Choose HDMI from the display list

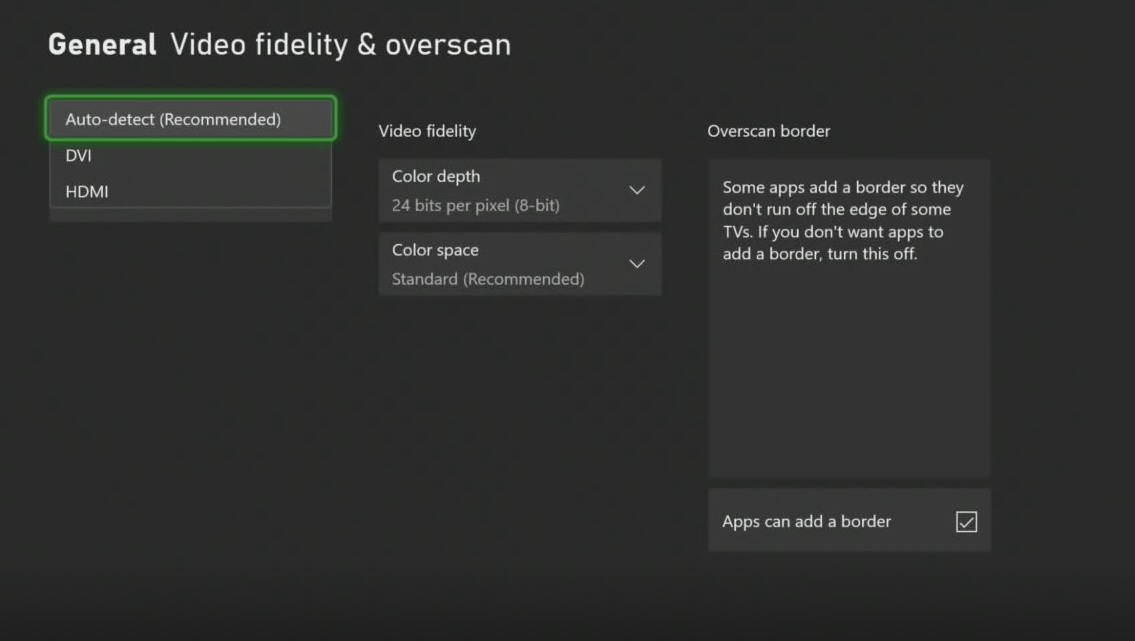[191, 192]
